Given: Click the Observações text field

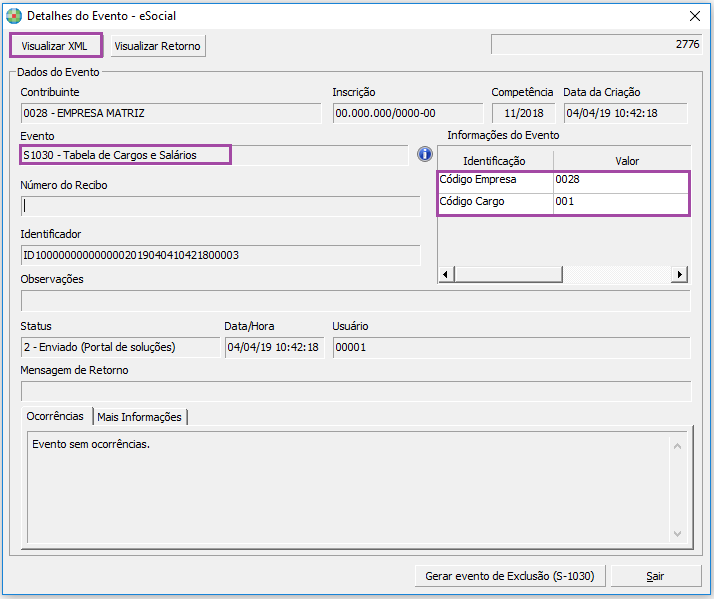Looking at the screenshot, I should (355, 300).
